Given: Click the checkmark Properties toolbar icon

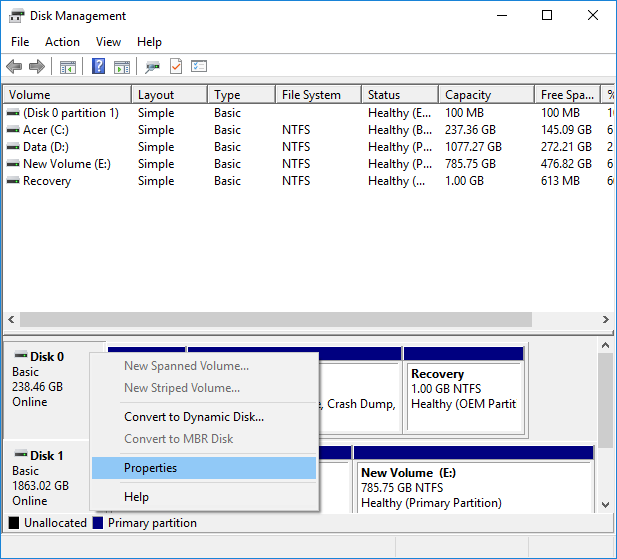Looking at the screenshot, I should click(176, 67).
